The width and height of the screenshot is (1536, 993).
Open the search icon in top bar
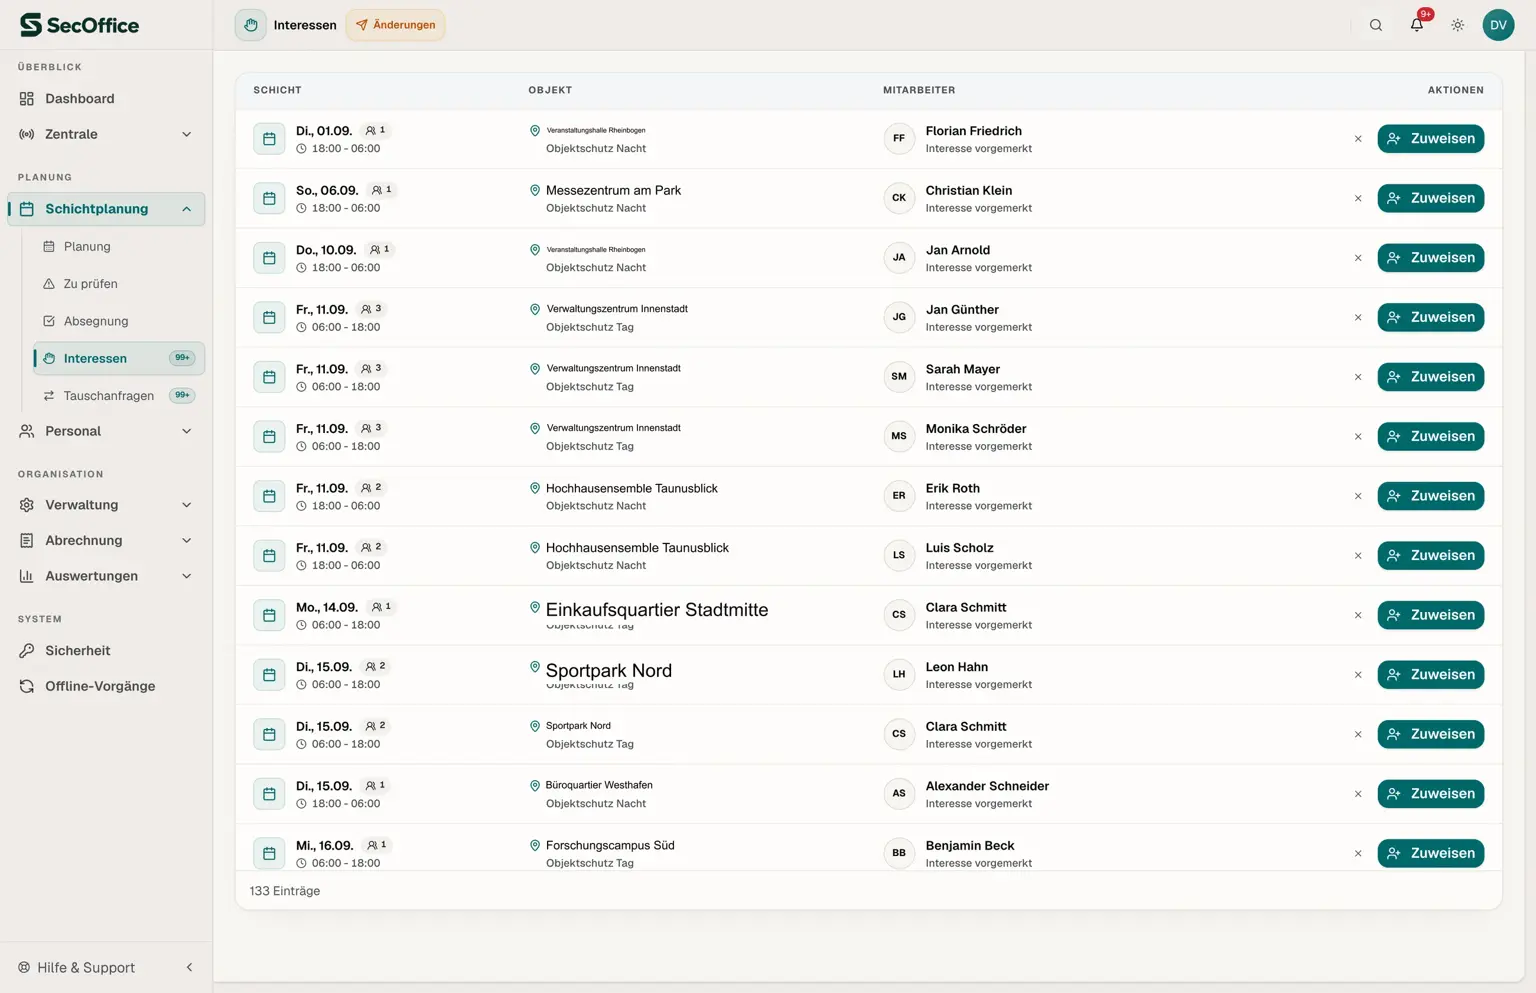pyautogui.click(x=1376, y=25)
